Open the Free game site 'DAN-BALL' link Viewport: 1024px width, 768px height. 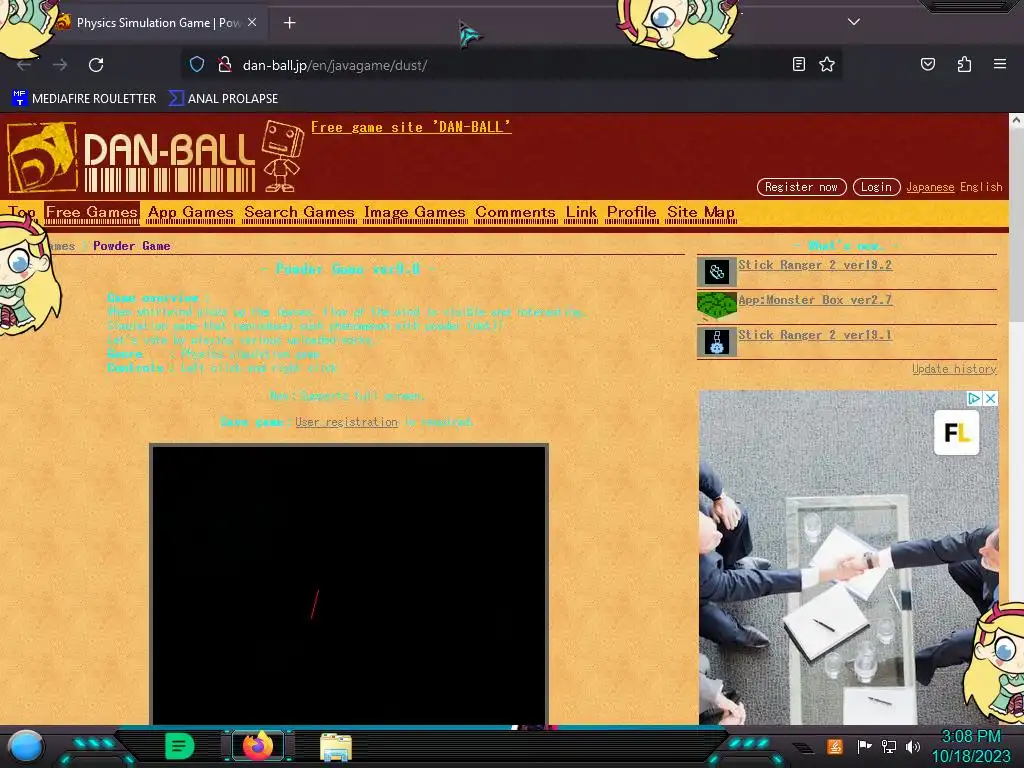pyautogui.click(x=411, y=127)
